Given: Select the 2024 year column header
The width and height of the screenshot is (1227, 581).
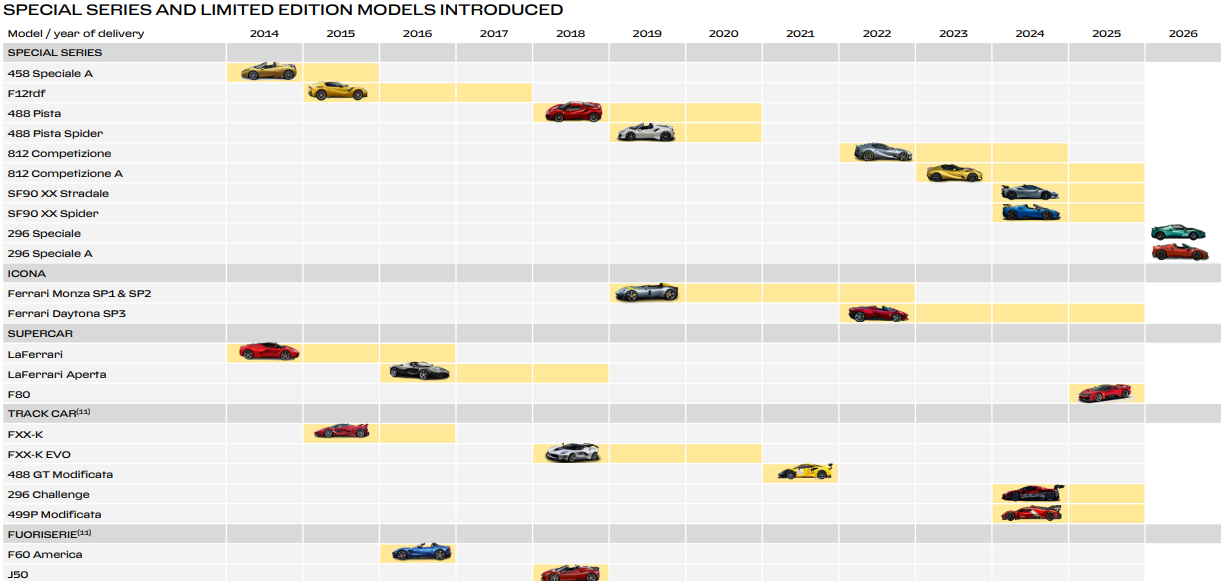Looking at the screenshot, I should [1030, 34].
